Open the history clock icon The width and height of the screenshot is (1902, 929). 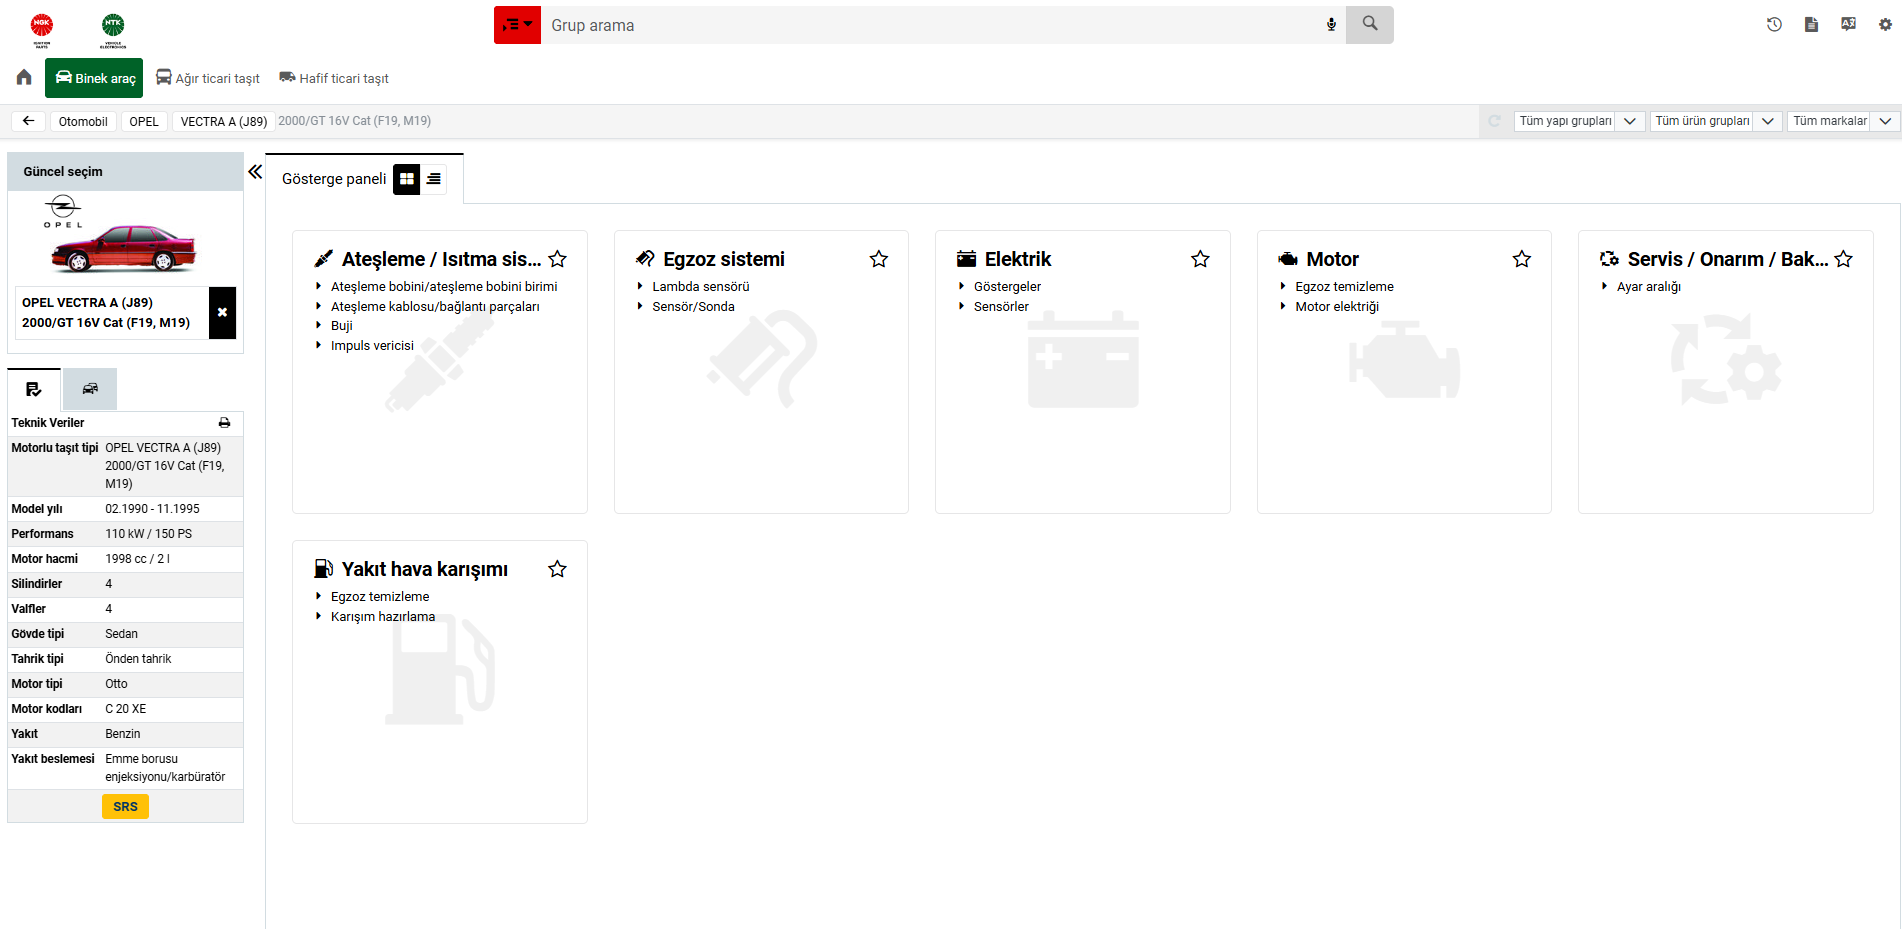[1774, 24]
